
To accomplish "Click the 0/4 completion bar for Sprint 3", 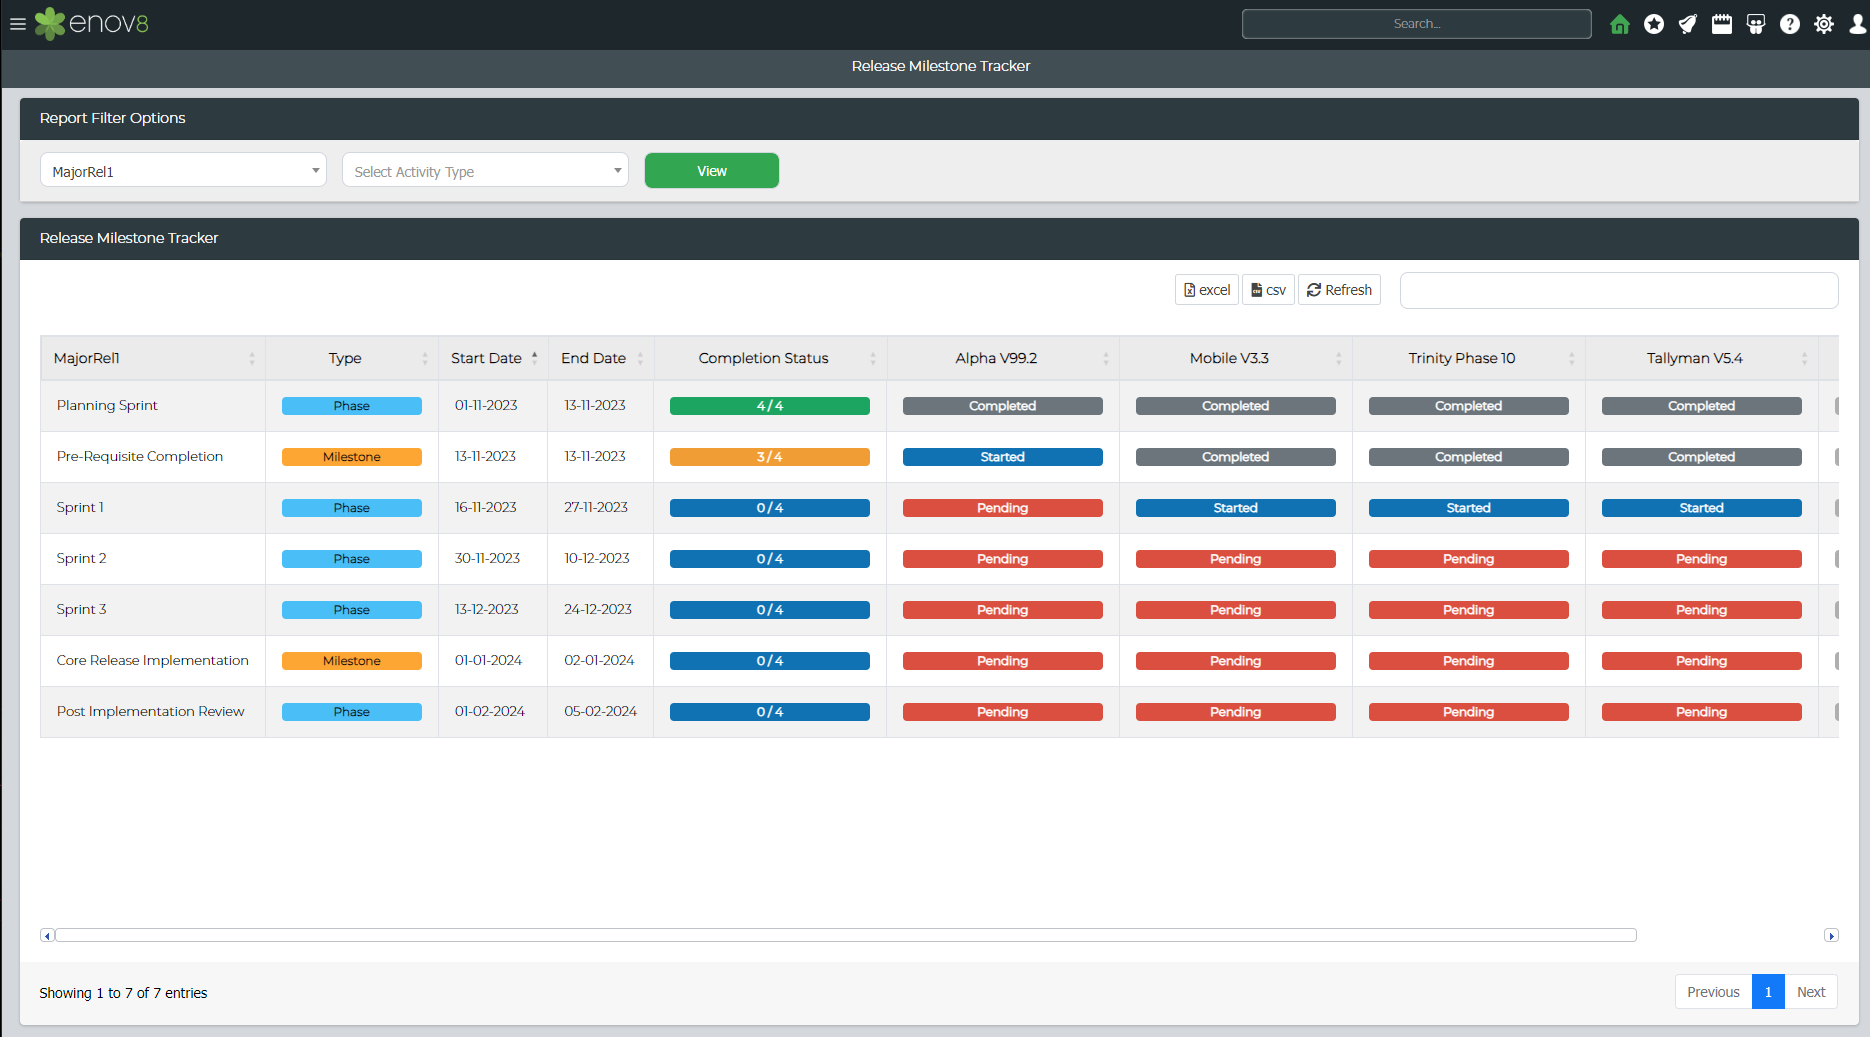I will [770, 610].
